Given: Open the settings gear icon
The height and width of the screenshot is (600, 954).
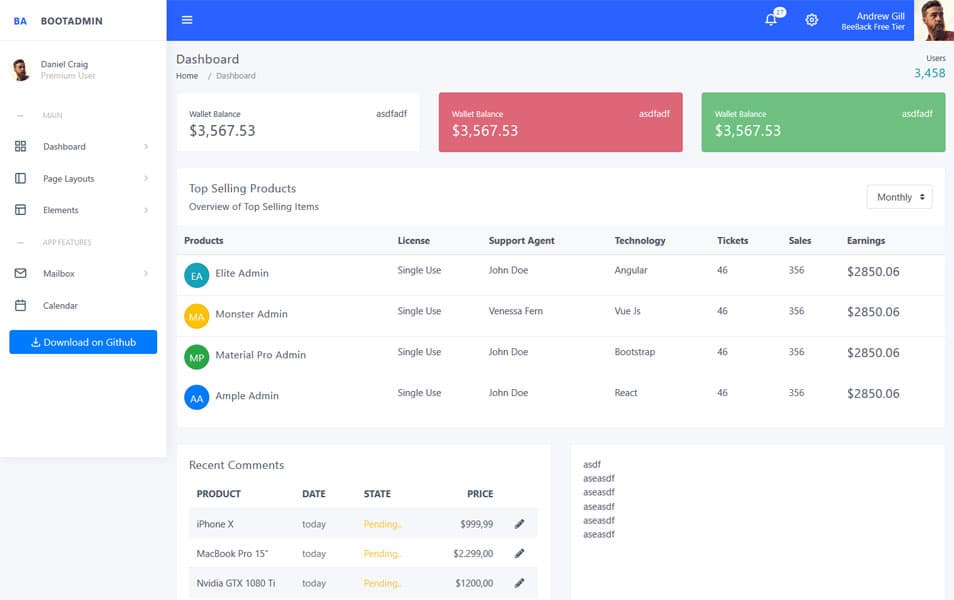Looking at the screenshot, I should (812, 19).
